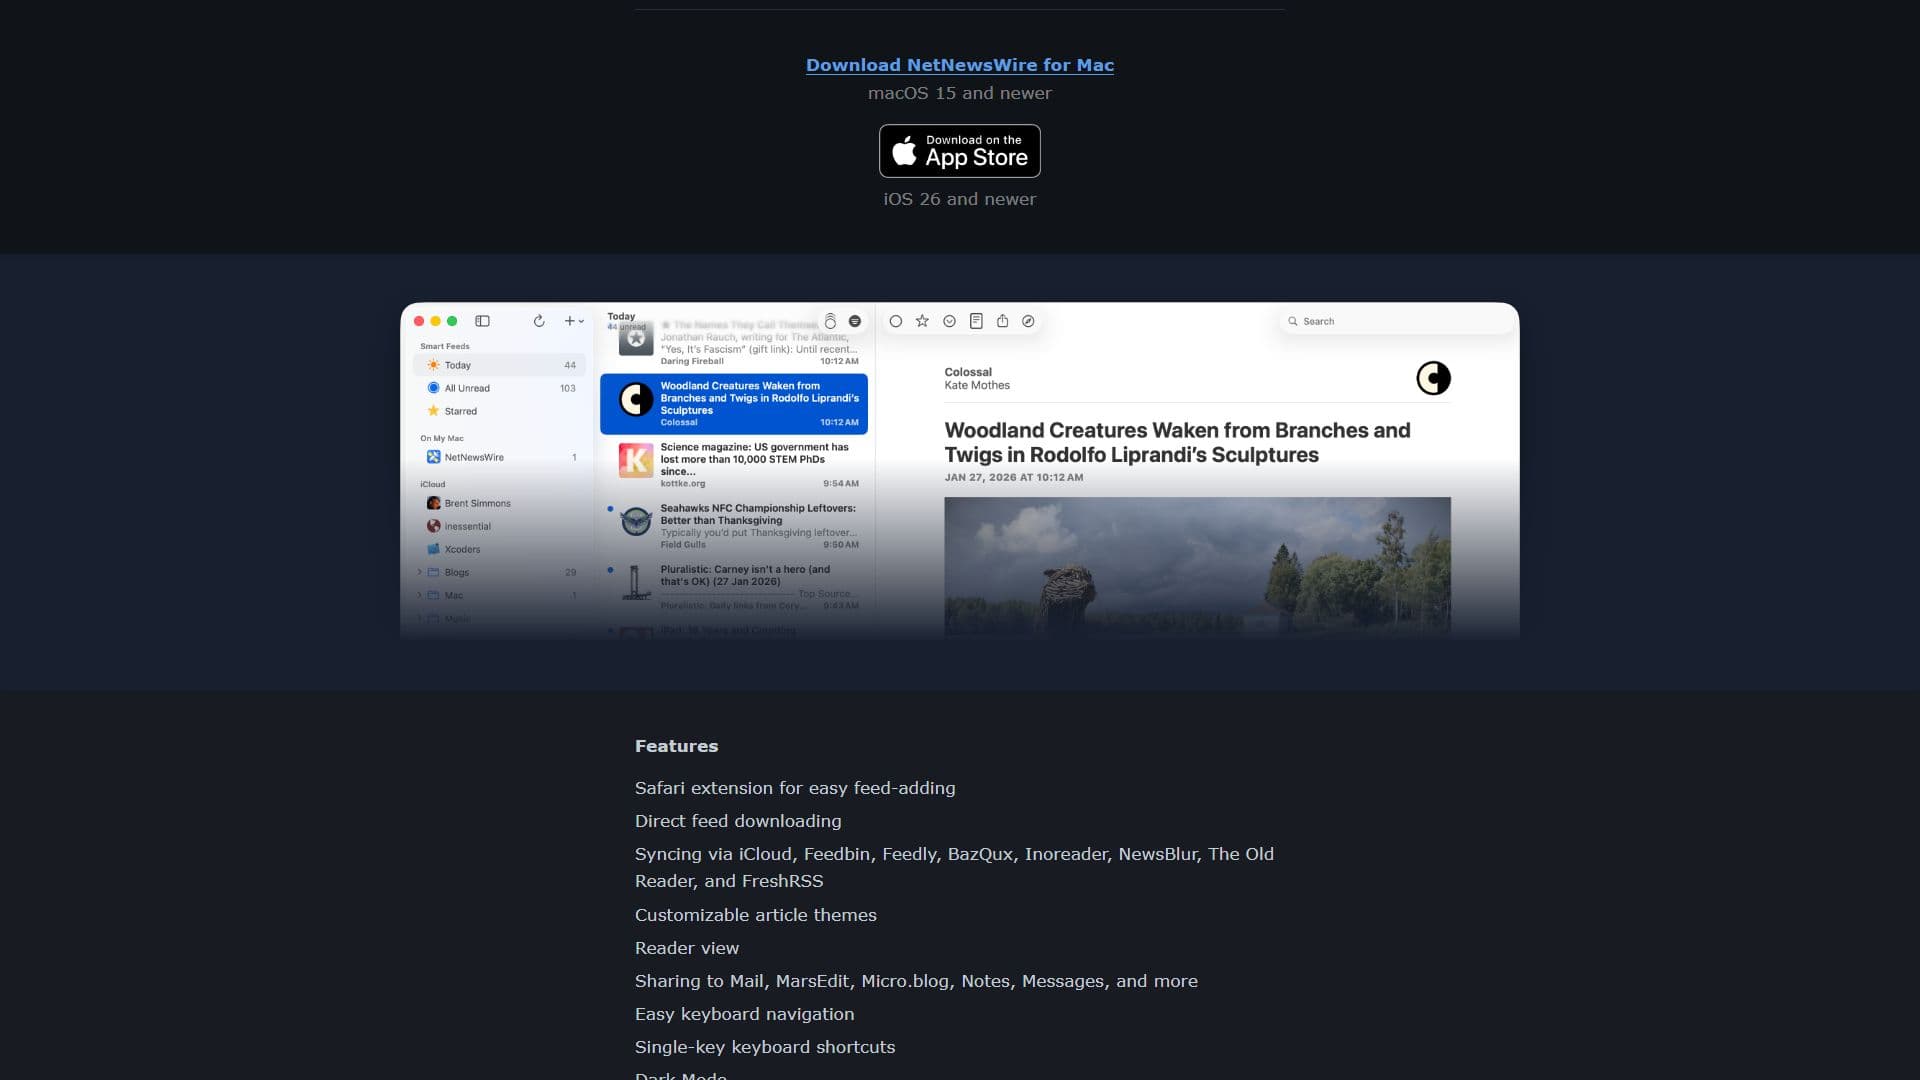Select the Woodland Creatures article in timeline
1920x1080 pixels.
tap(734, 404)
